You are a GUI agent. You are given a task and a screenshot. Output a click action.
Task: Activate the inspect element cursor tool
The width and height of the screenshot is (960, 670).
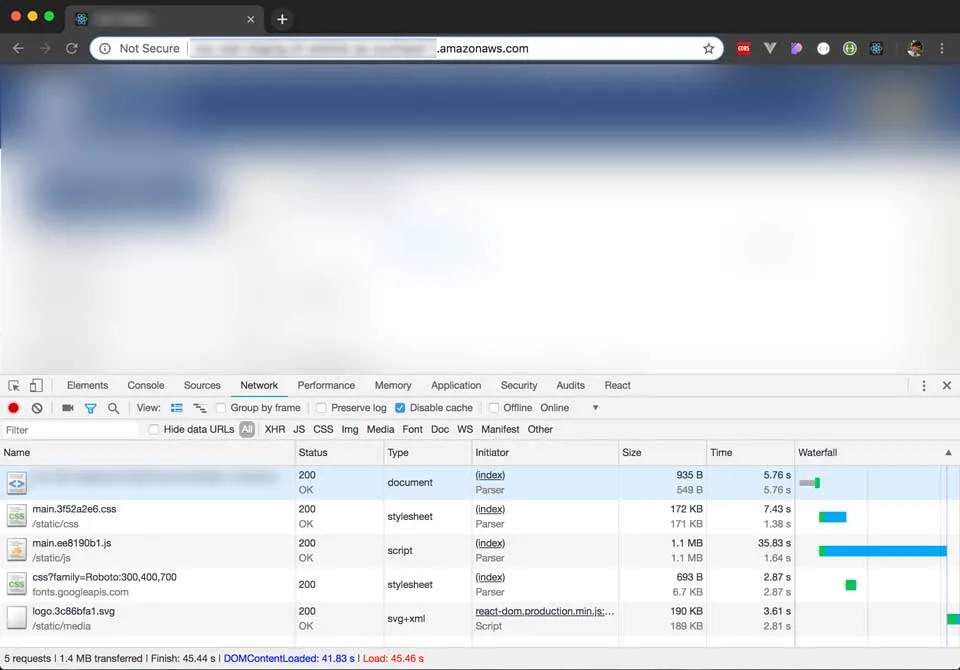click(14, 385)
